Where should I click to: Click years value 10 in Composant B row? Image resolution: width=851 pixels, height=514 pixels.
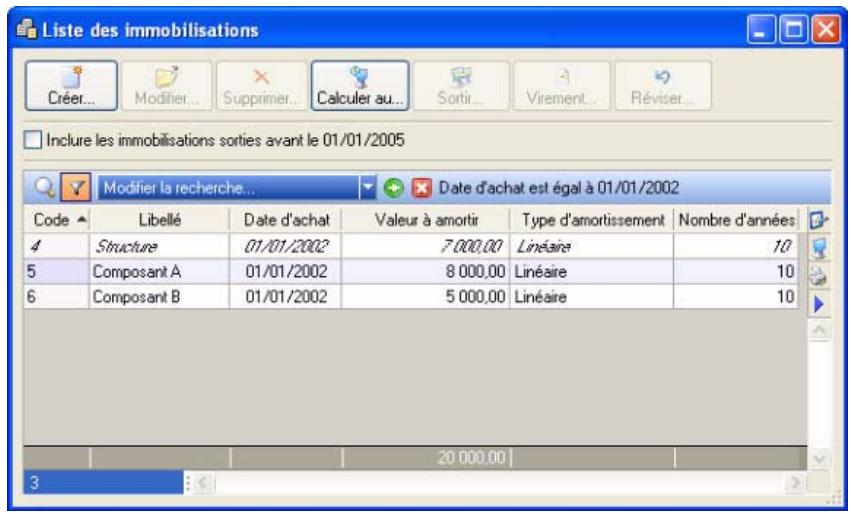click(785, 297)
